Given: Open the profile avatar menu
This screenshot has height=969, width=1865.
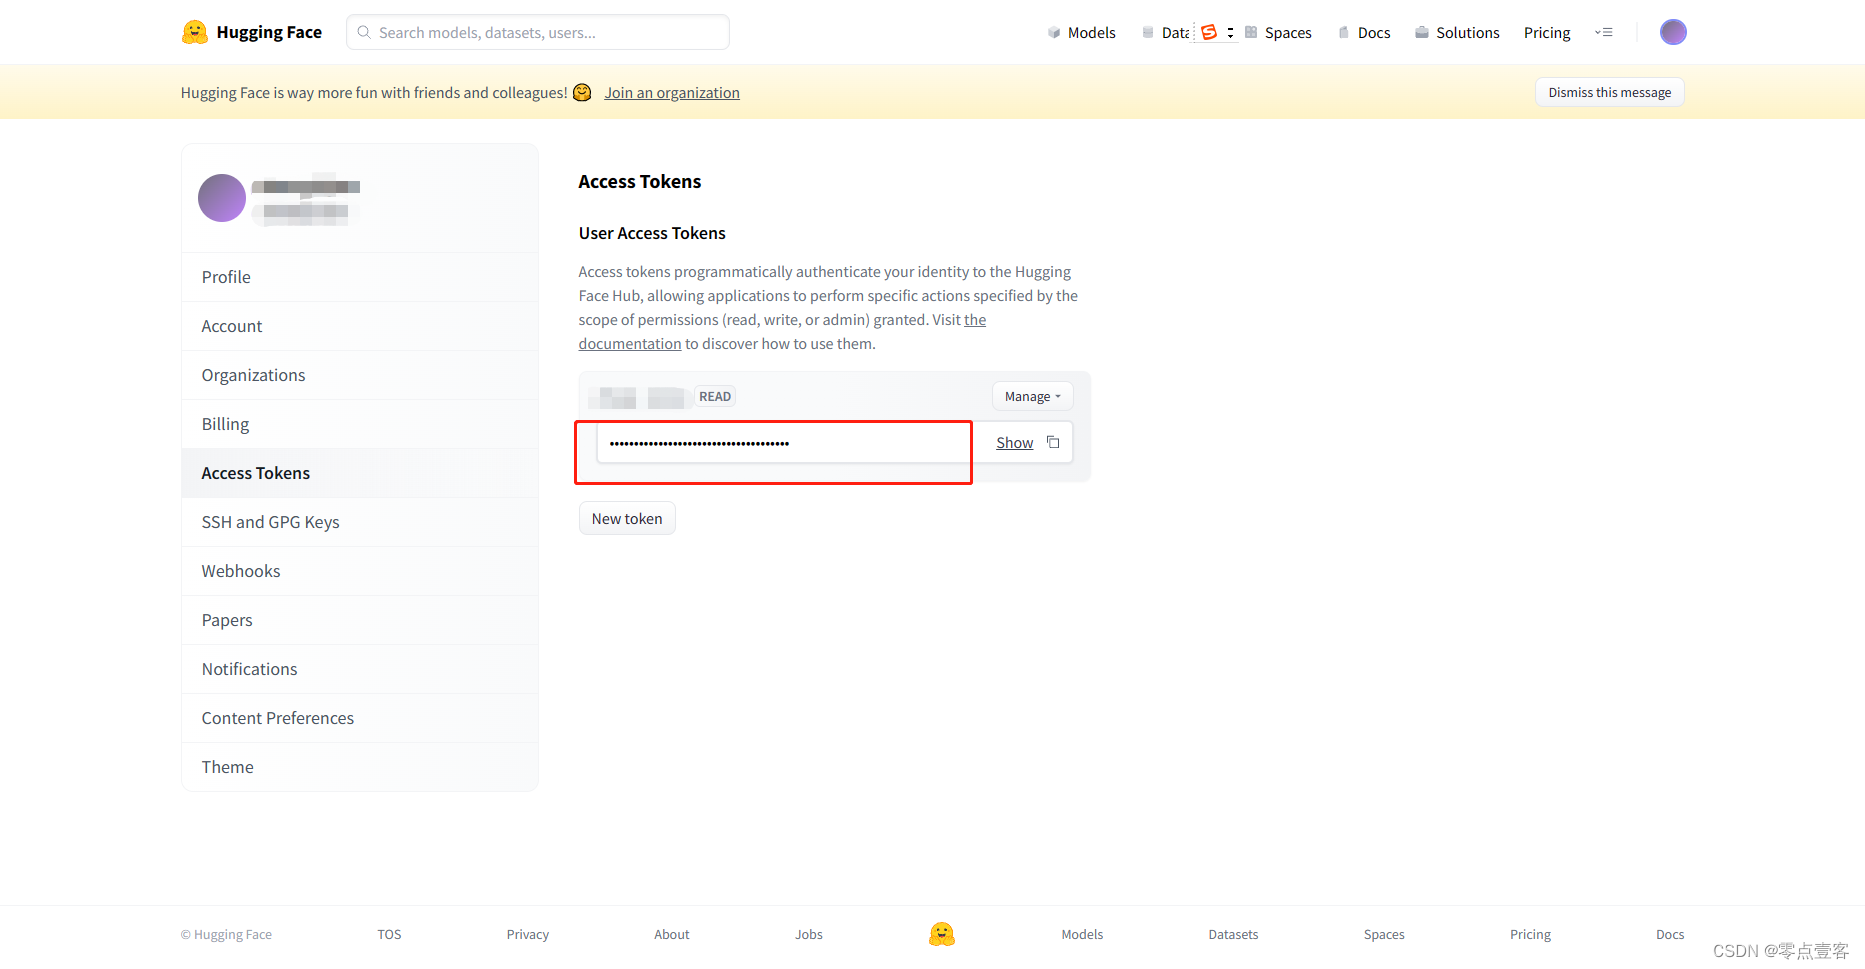Looking at the screenshot, I should click(x=1673, y=32).
